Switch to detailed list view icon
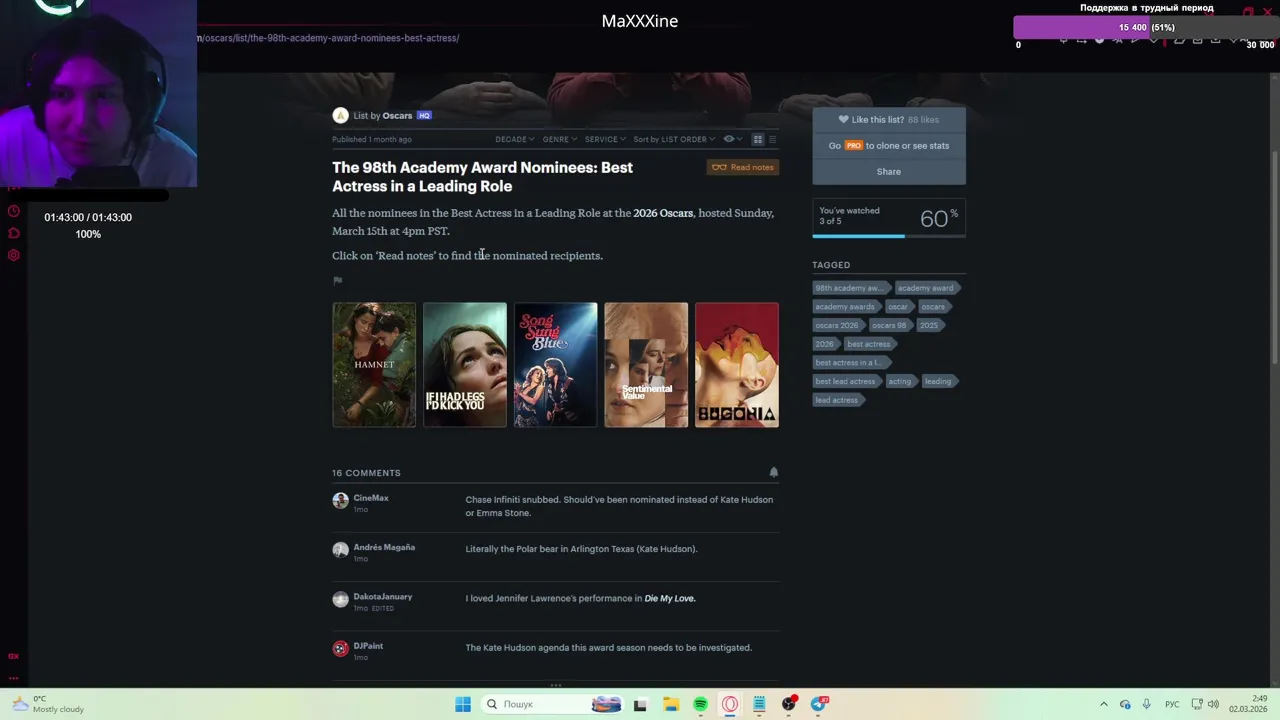This screenshot has width=1280, height=720. coord(772,139)
